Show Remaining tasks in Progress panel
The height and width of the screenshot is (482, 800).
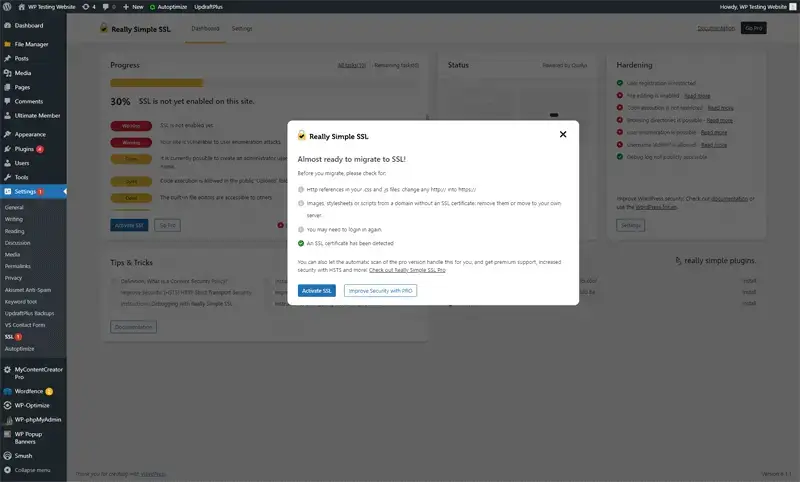396,65
